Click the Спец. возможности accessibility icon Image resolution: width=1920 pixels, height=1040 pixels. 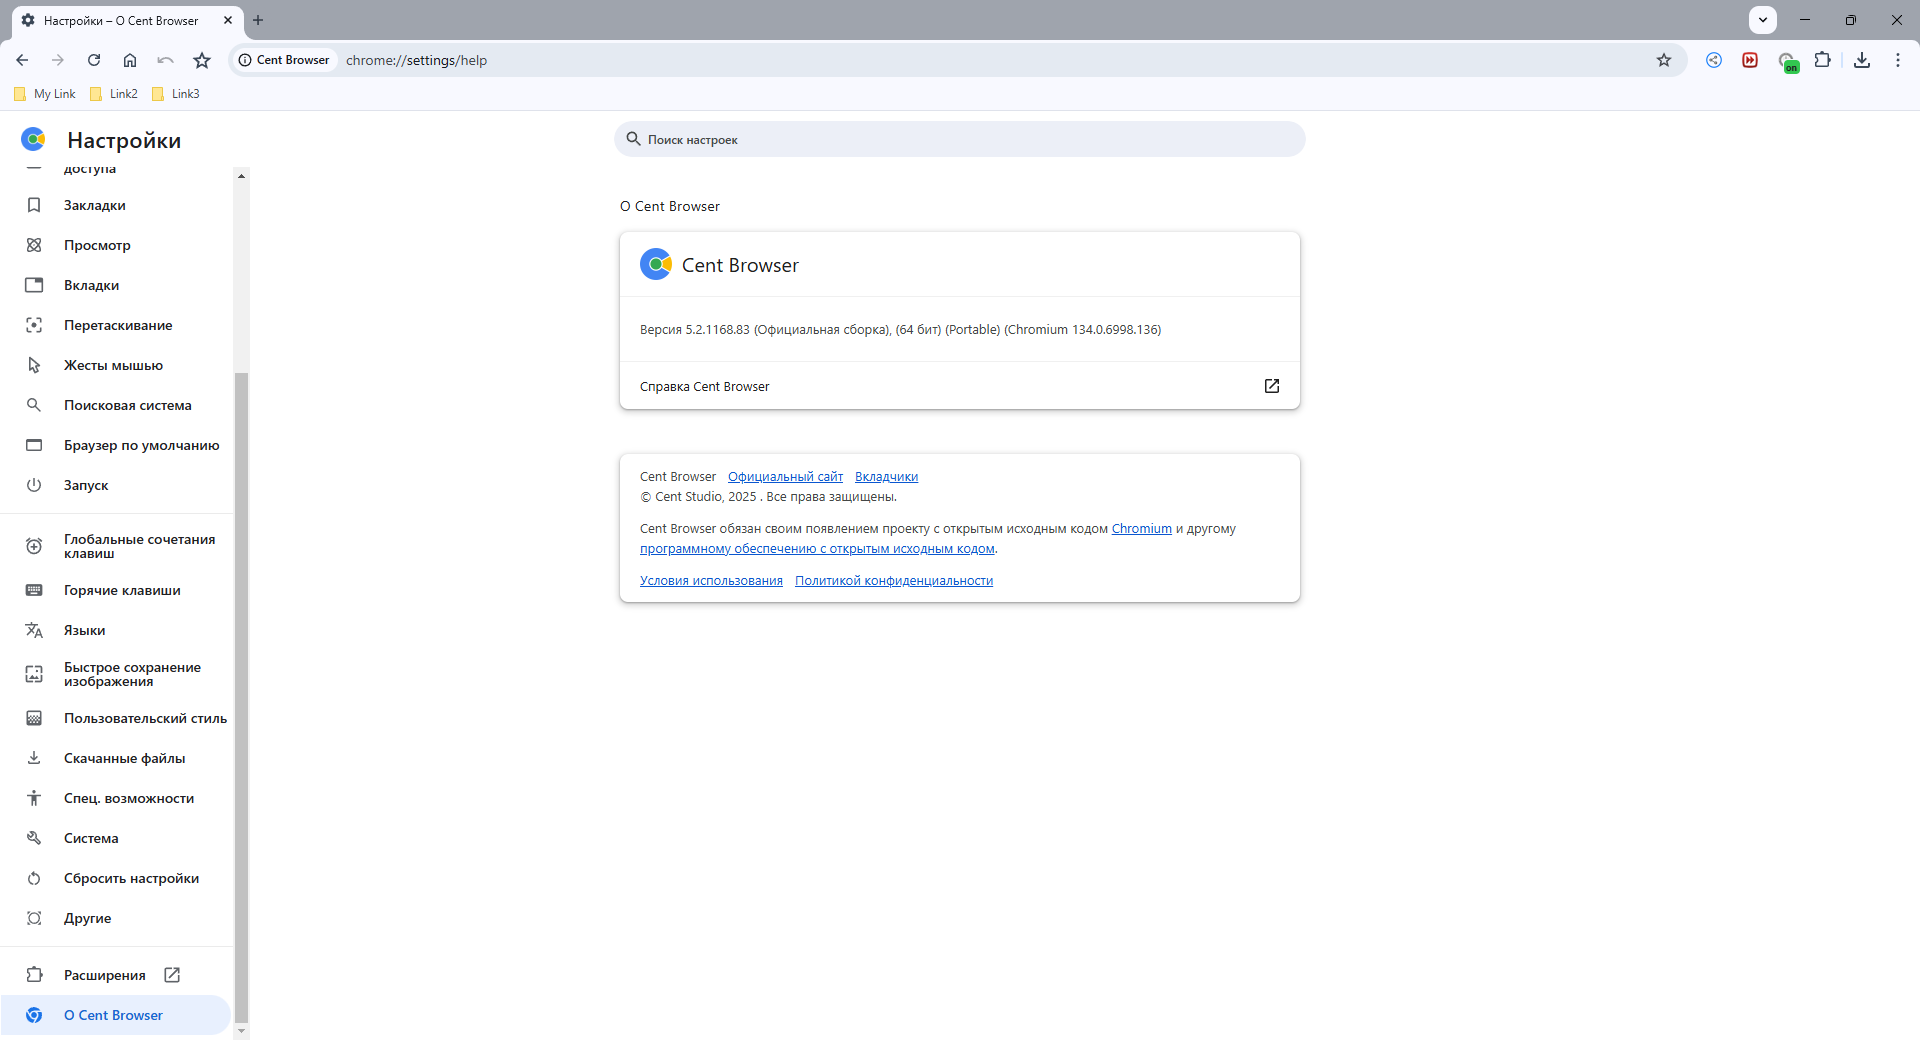click(x=34, y=798)
